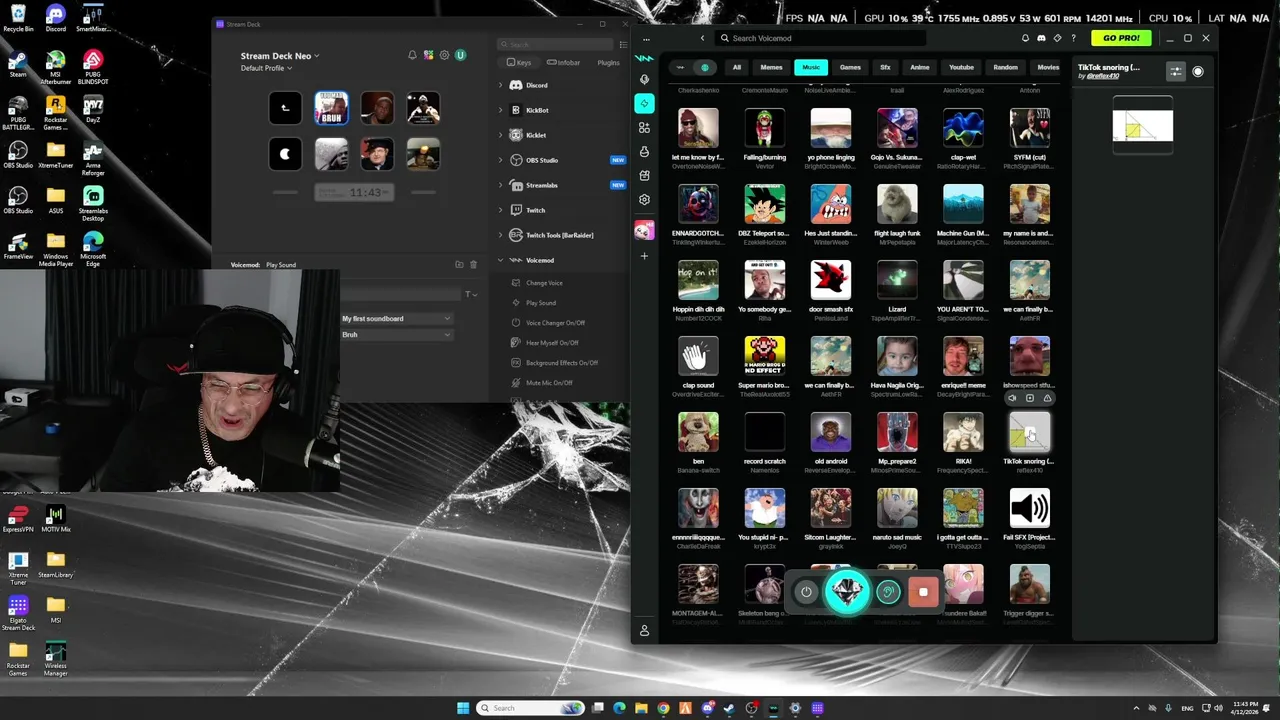The image size is (1280, 720).
Task: Click Stream Deck actions search field
Action: click(x=555, y=44)
